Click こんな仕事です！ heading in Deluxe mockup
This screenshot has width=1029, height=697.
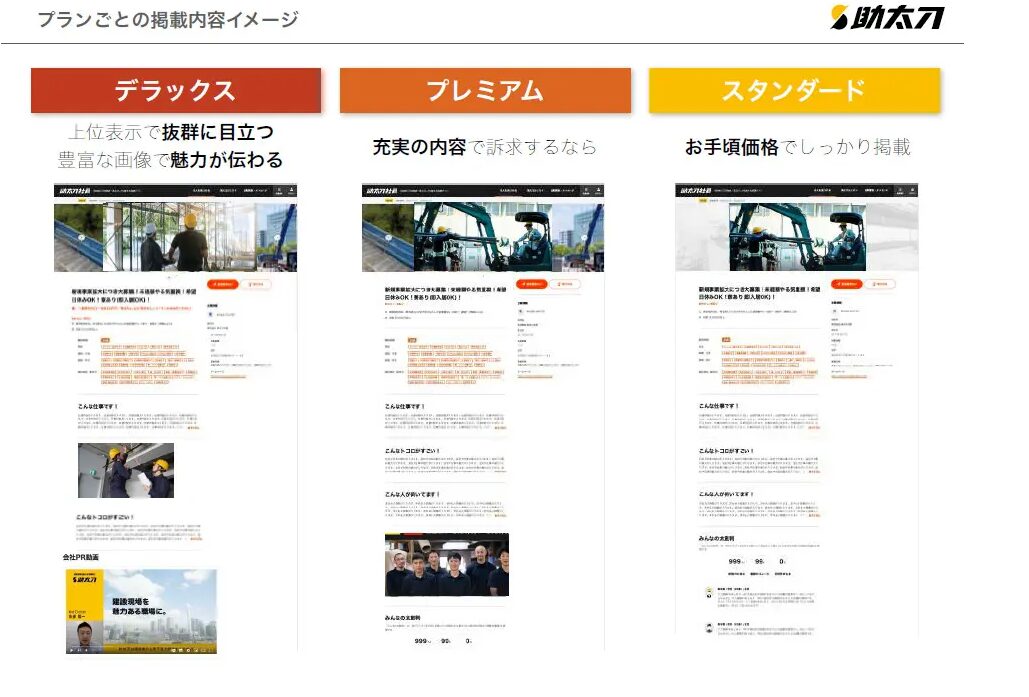click(98, 406)
